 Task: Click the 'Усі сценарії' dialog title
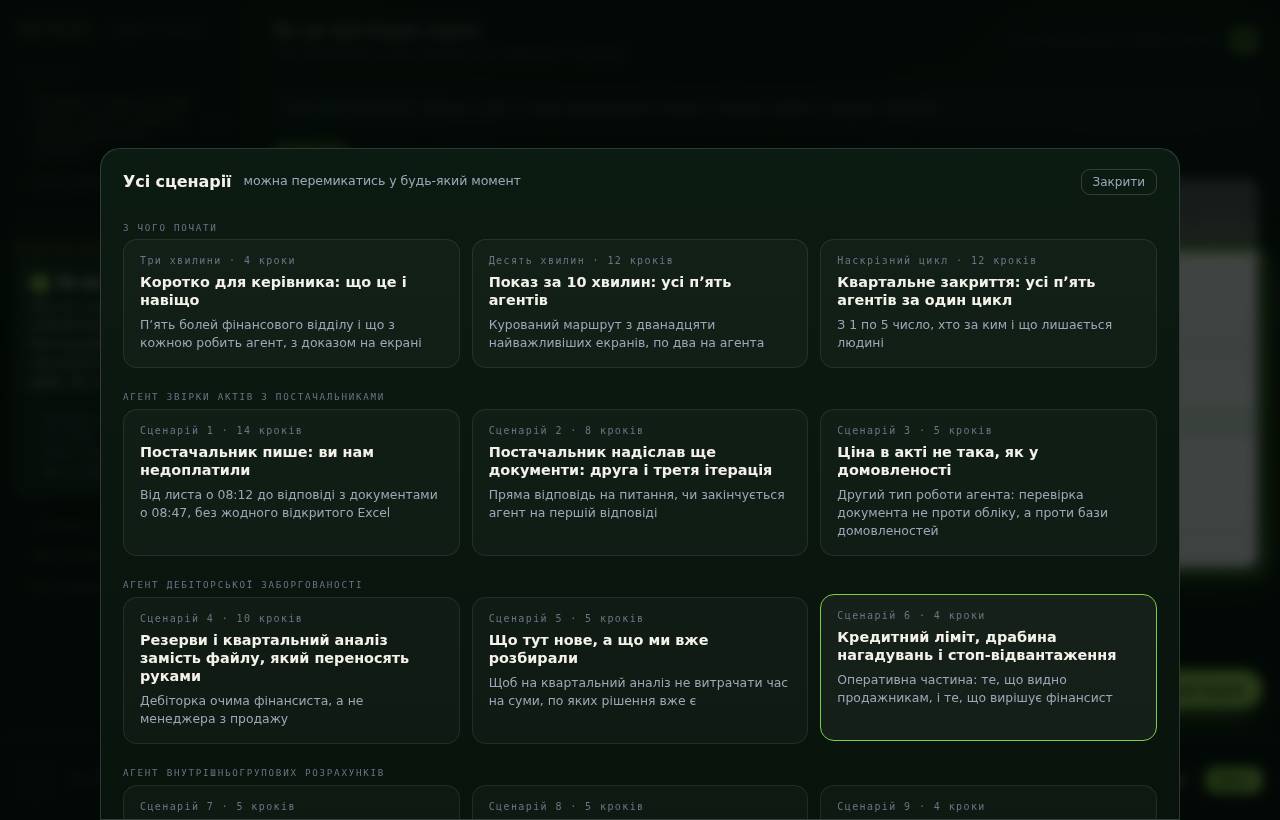[x=177, y=181]
